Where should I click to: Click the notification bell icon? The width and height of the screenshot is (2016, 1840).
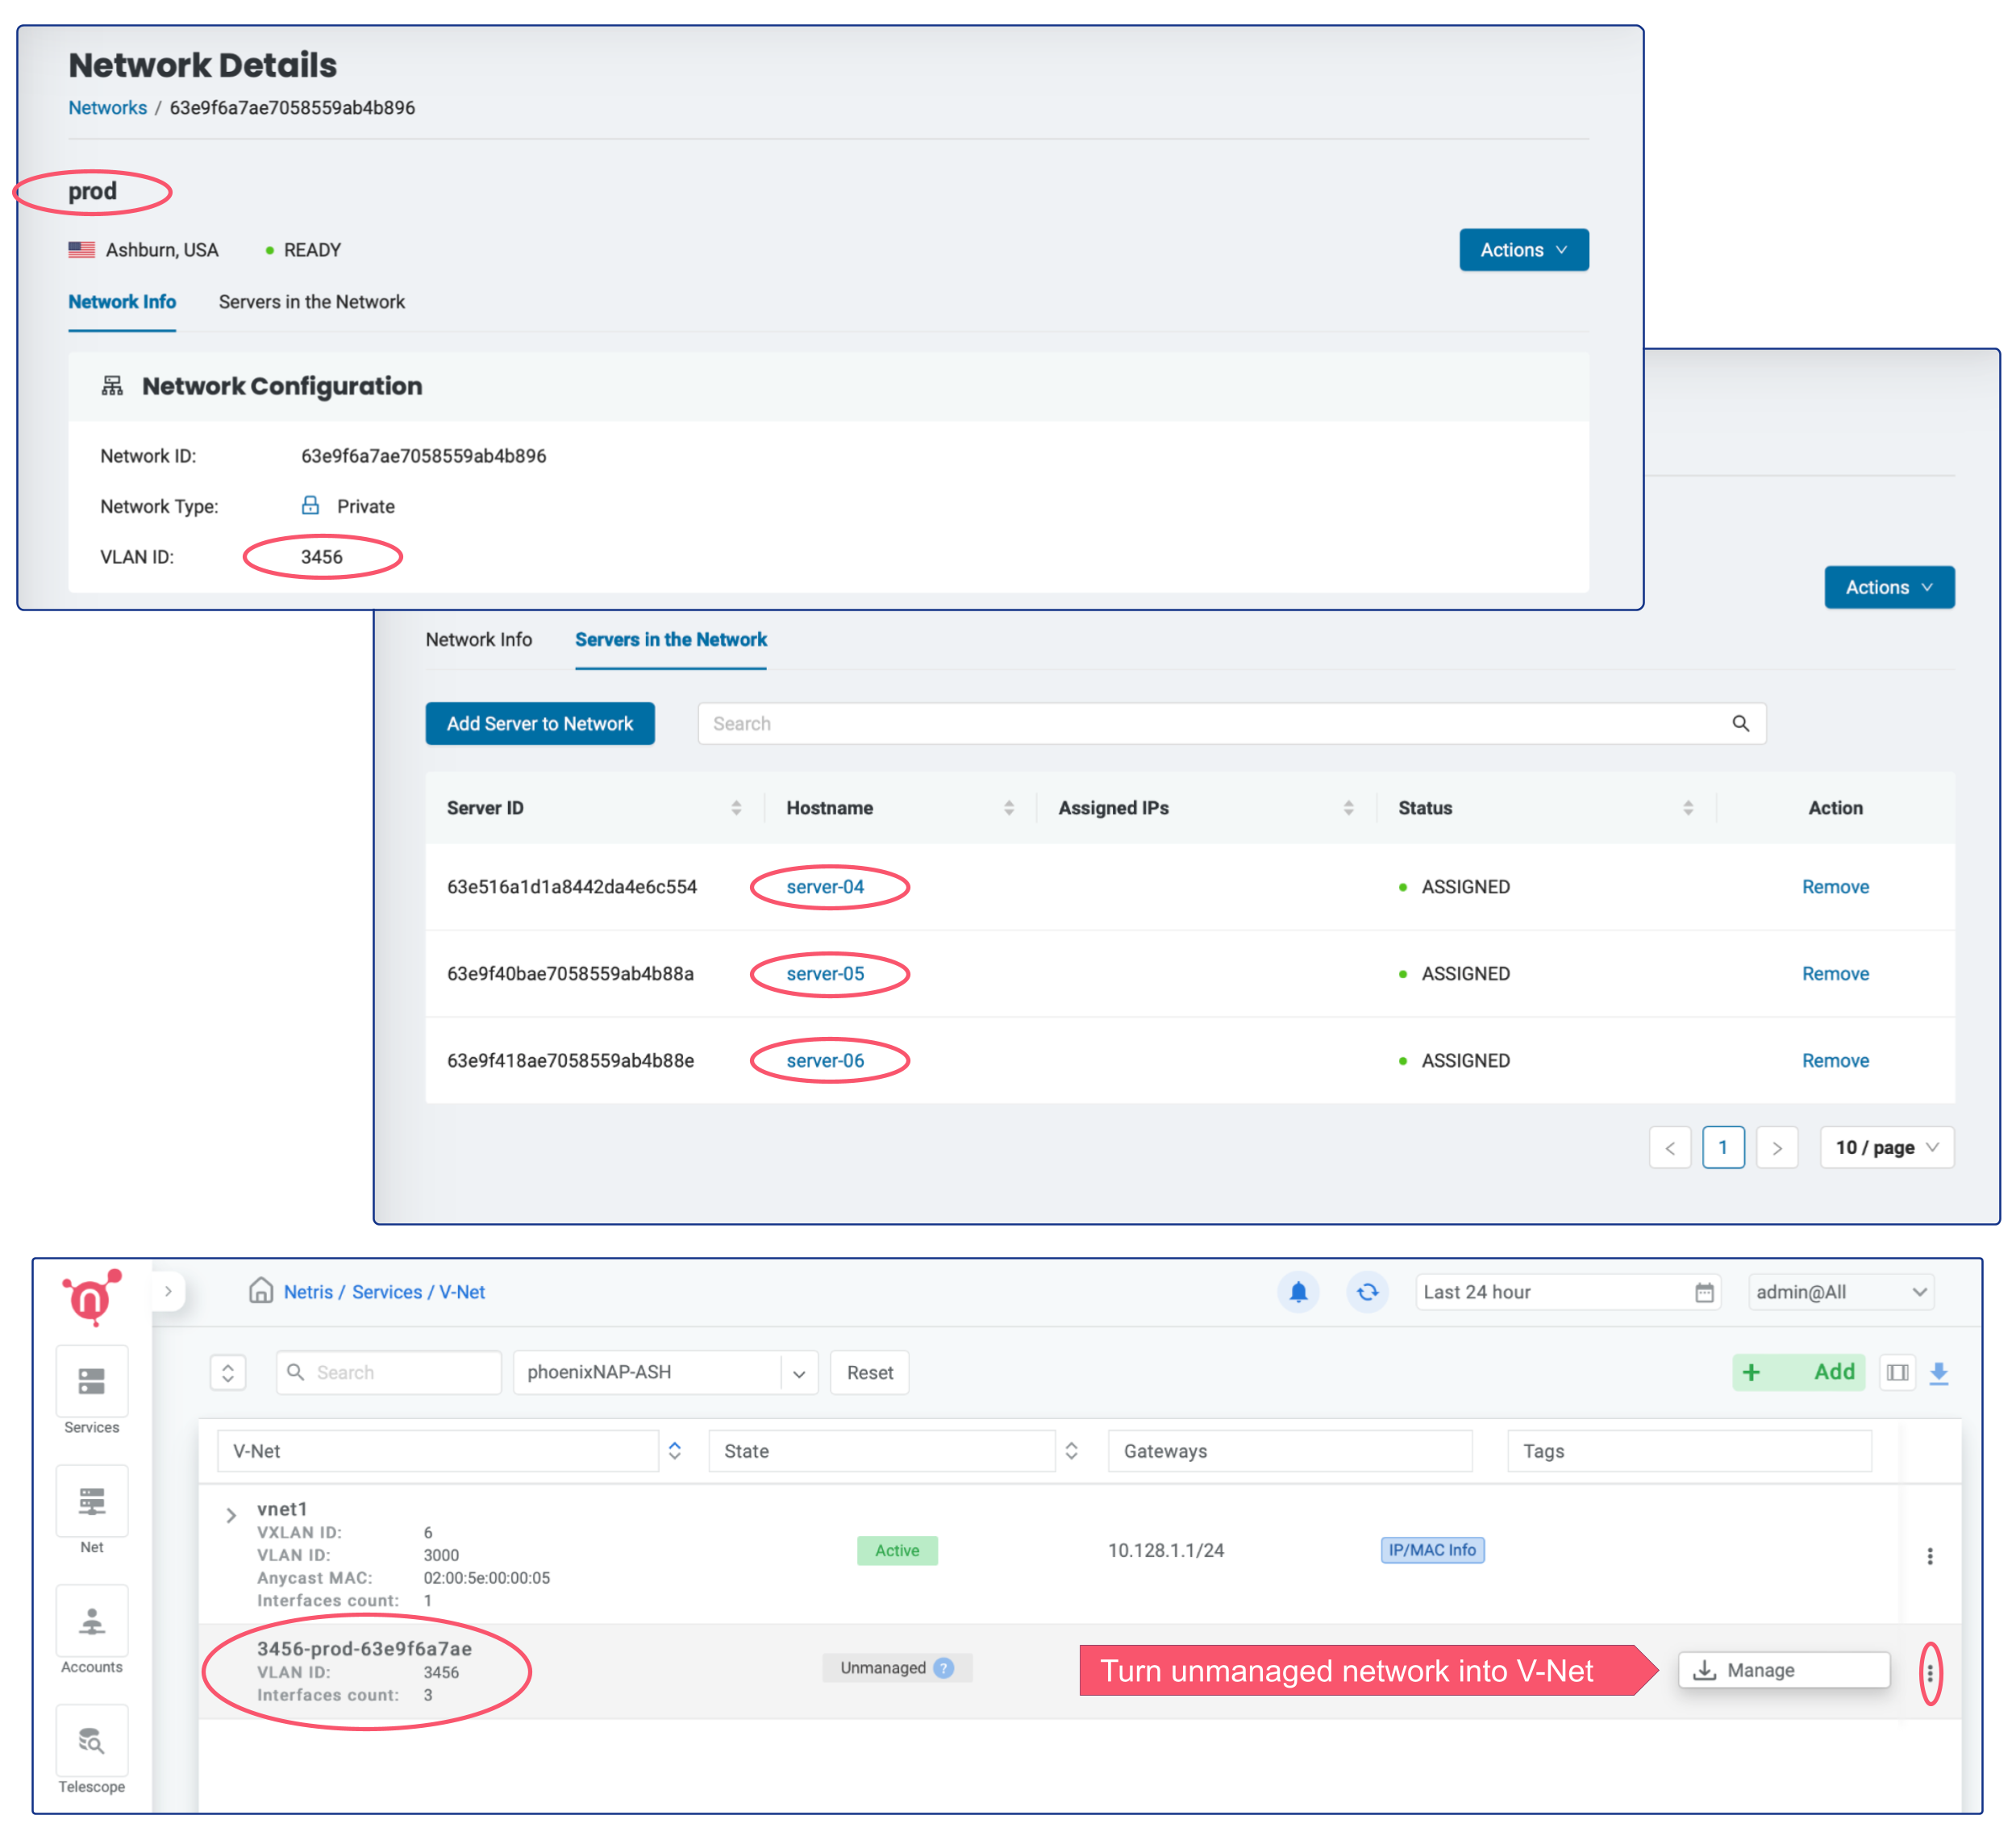1298,1292
